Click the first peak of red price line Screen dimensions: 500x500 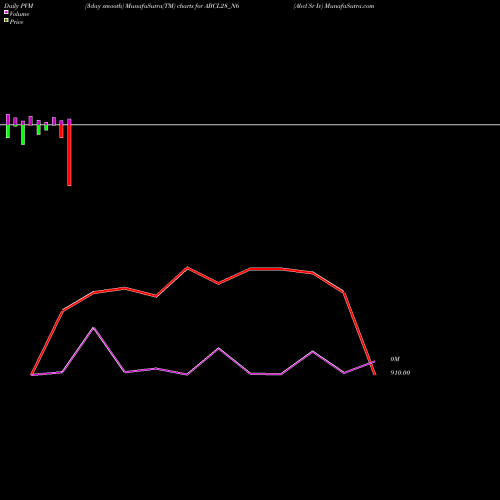125,288
